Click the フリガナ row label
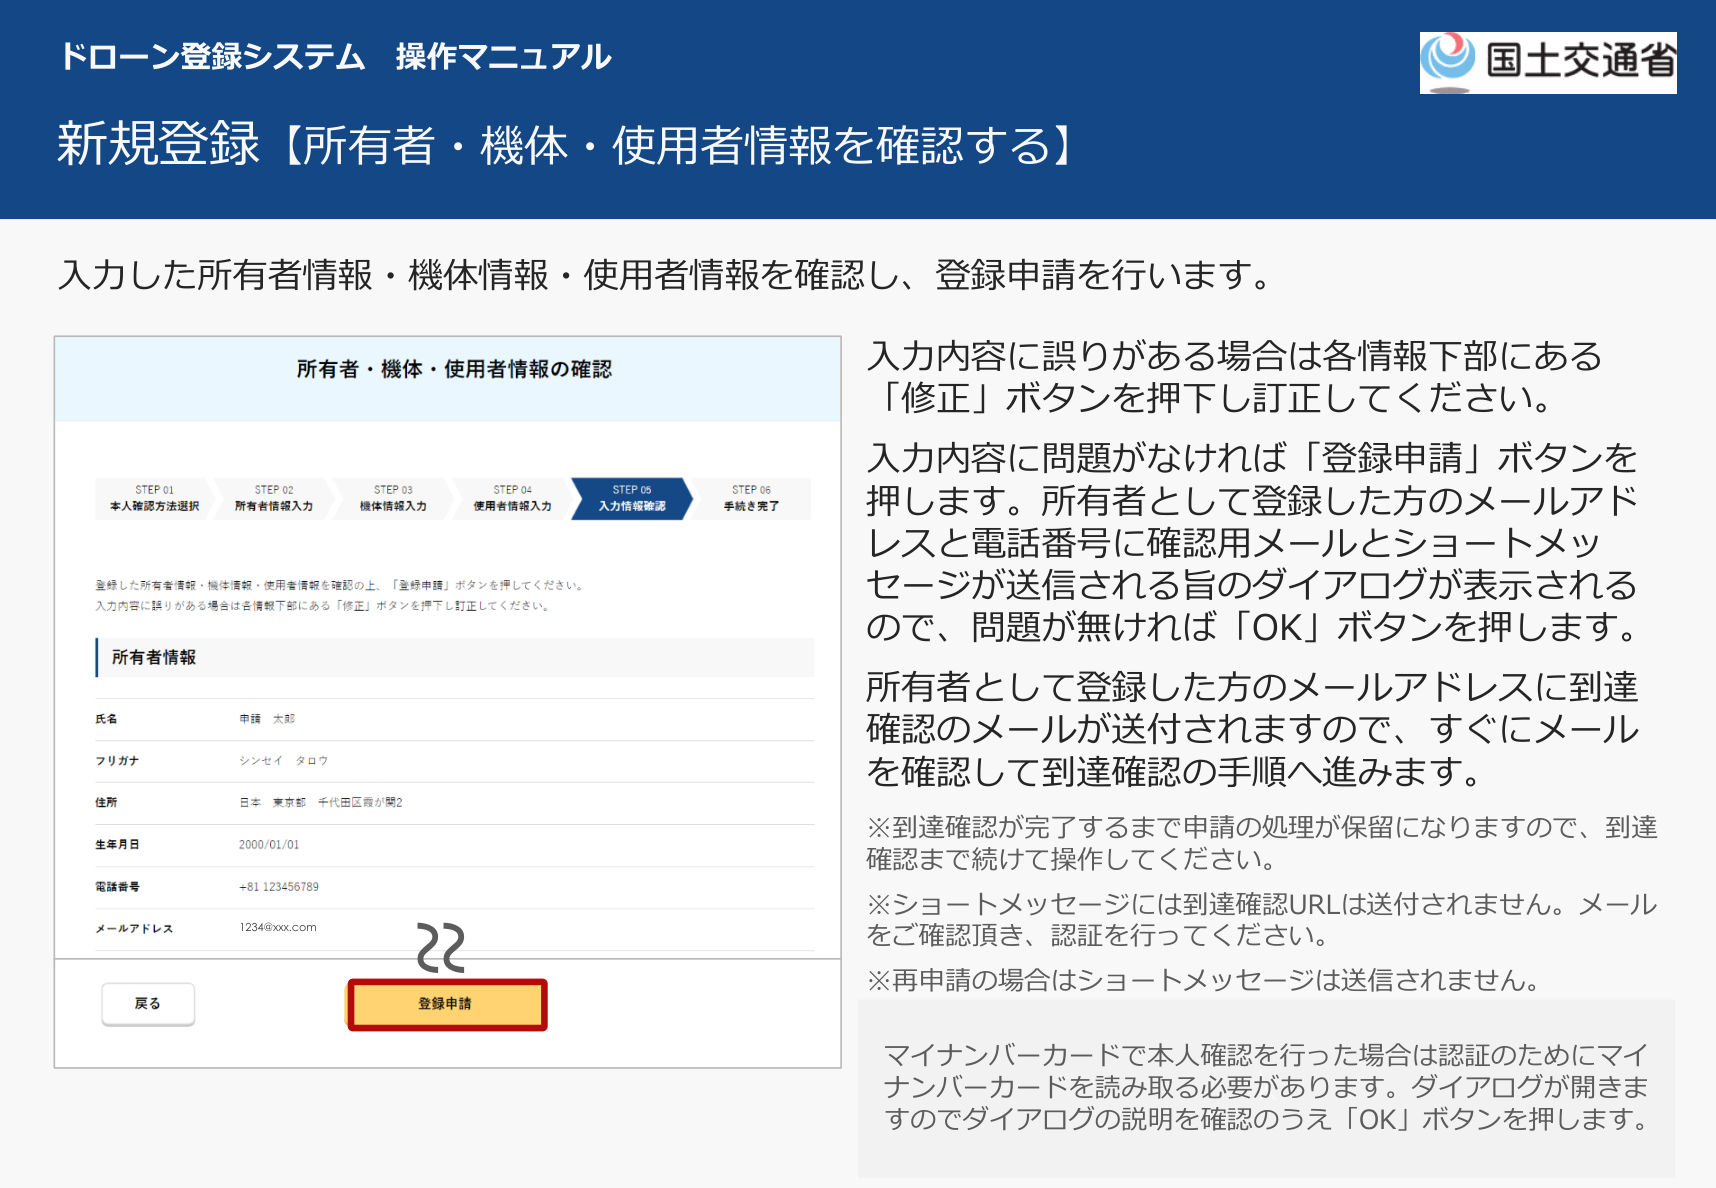This screenshot has width=1716, height=1188. (117, 761)
